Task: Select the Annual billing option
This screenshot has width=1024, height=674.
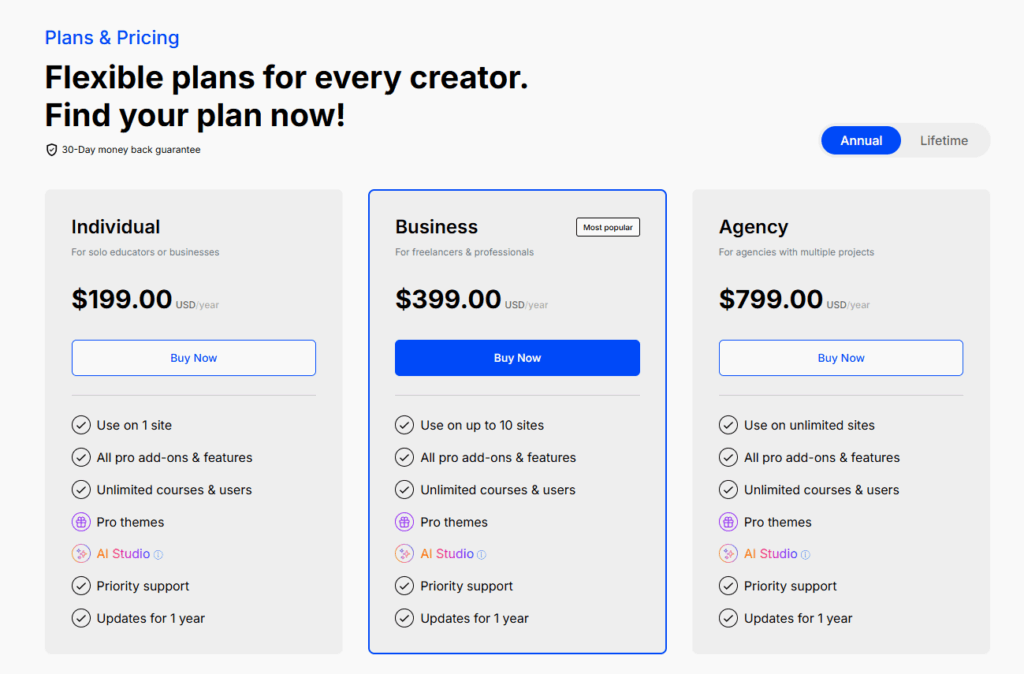Action: click(861, 141)
